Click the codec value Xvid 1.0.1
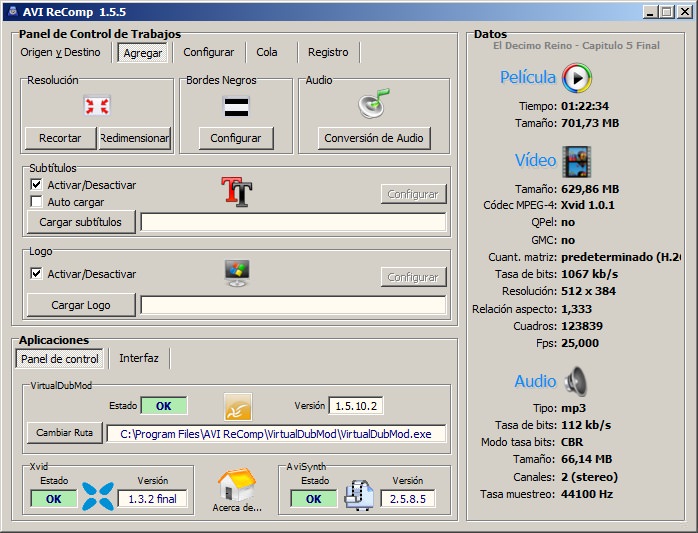 point(588,205)
